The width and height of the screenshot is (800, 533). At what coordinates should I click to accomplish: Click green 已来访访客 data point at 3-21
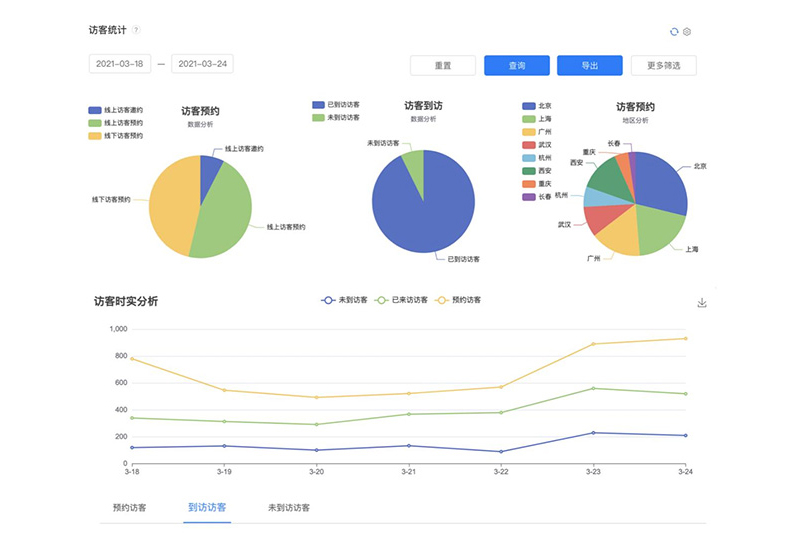click(409, 414)
